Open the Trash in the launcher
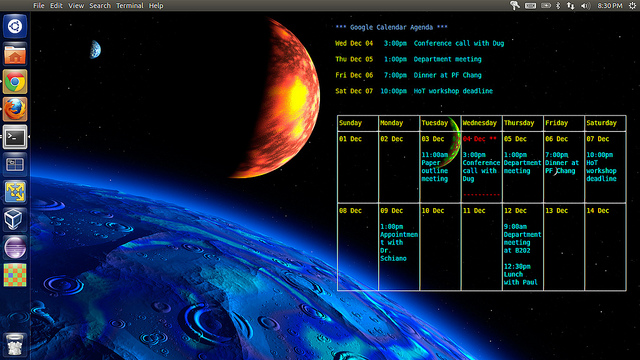Image resolution: width=640 pixels, height=360 pixels. click(15, 344)
